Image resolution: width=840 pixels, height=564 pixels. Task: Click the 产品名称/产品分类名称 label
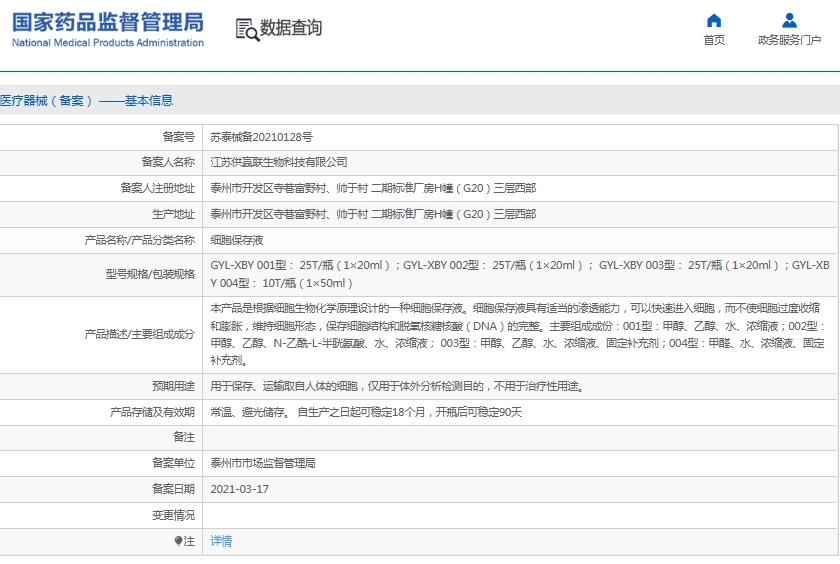[x=139, y=240]
